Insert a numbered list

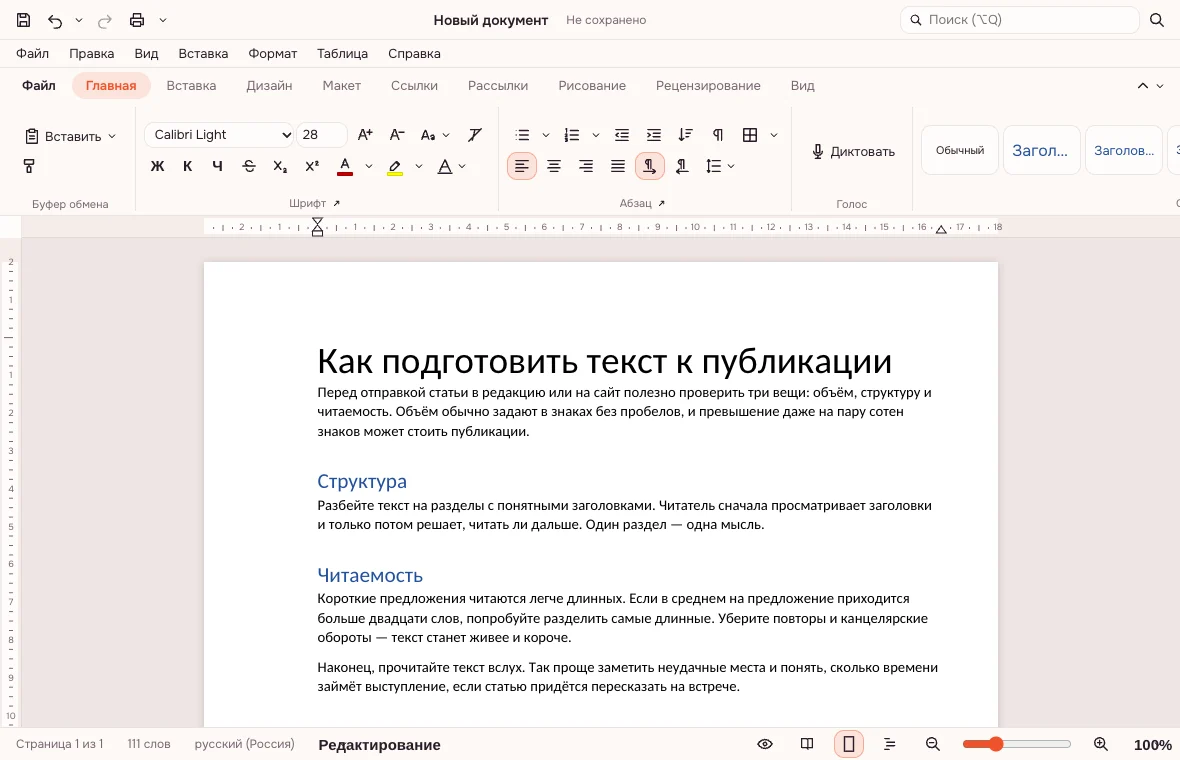point(572,135)
